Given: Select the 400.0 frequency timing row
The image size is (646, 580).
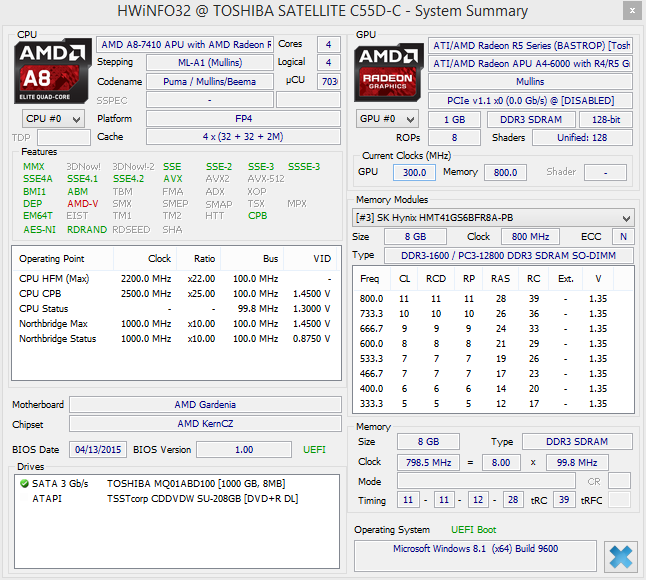Looking at the screenshot, I should 493,388.
